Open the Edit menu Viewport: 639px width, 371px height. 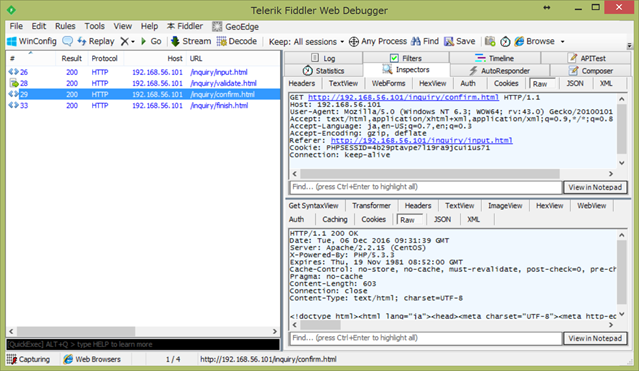click(39, 26)
